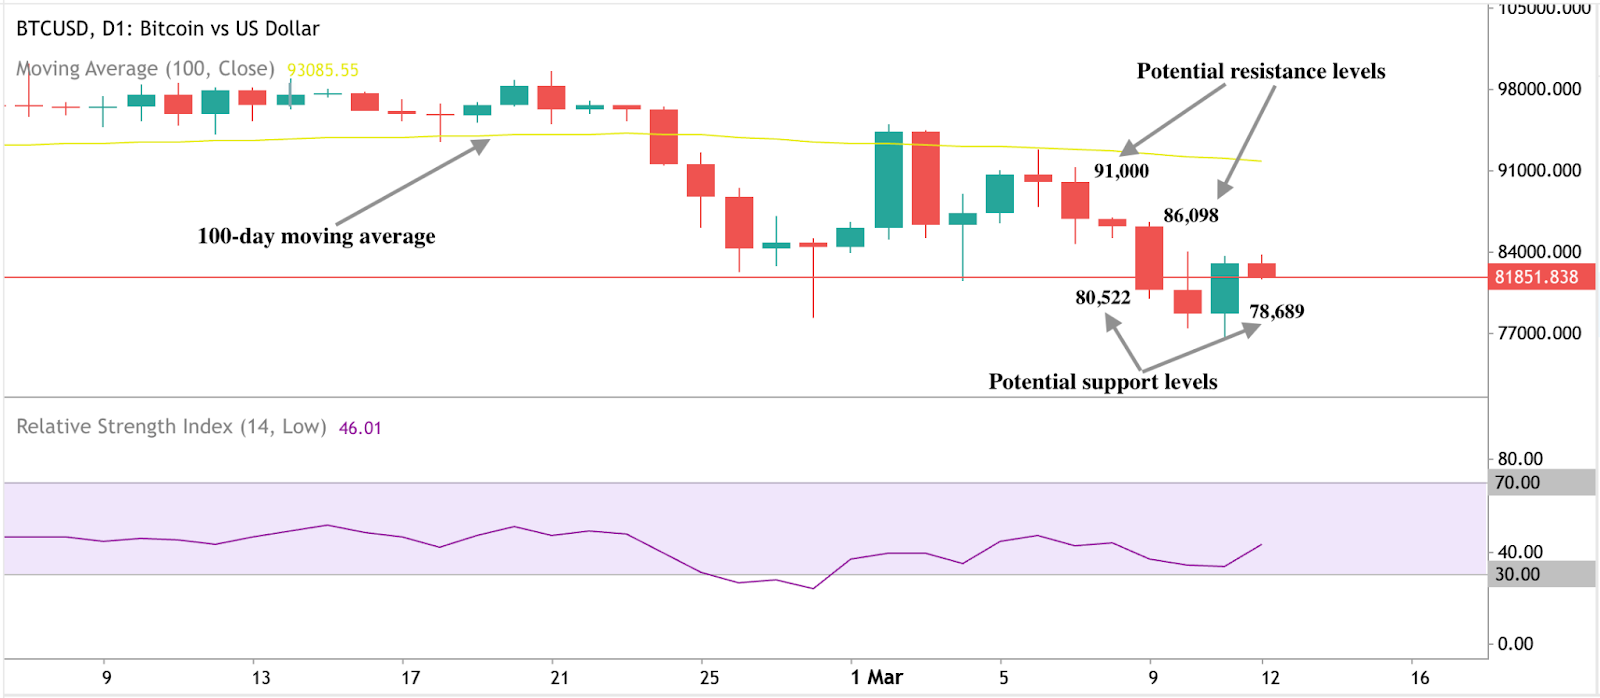
Task: Click the yellow 93085.55 moving average value
Action: click(322, 70)
